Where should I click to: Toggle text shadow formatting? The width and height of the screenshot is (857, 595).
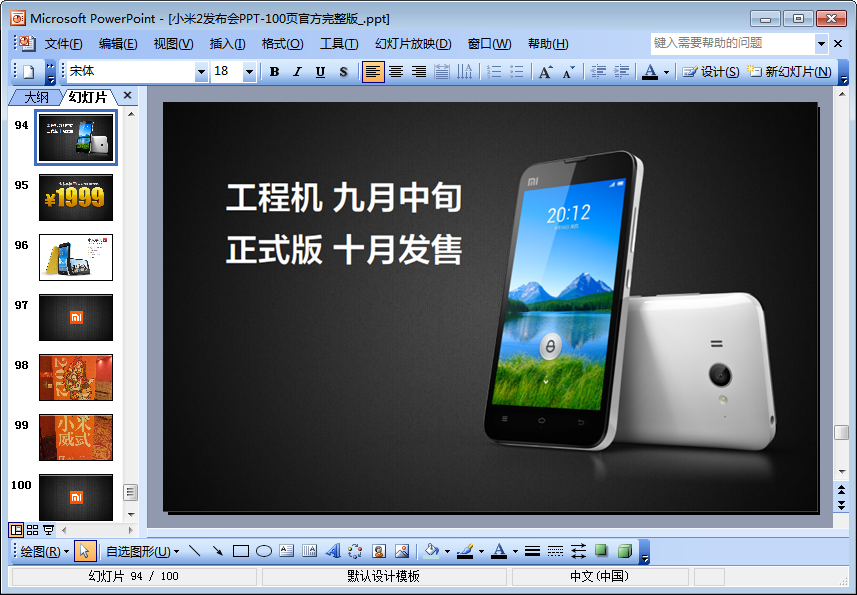click(343, 72)
